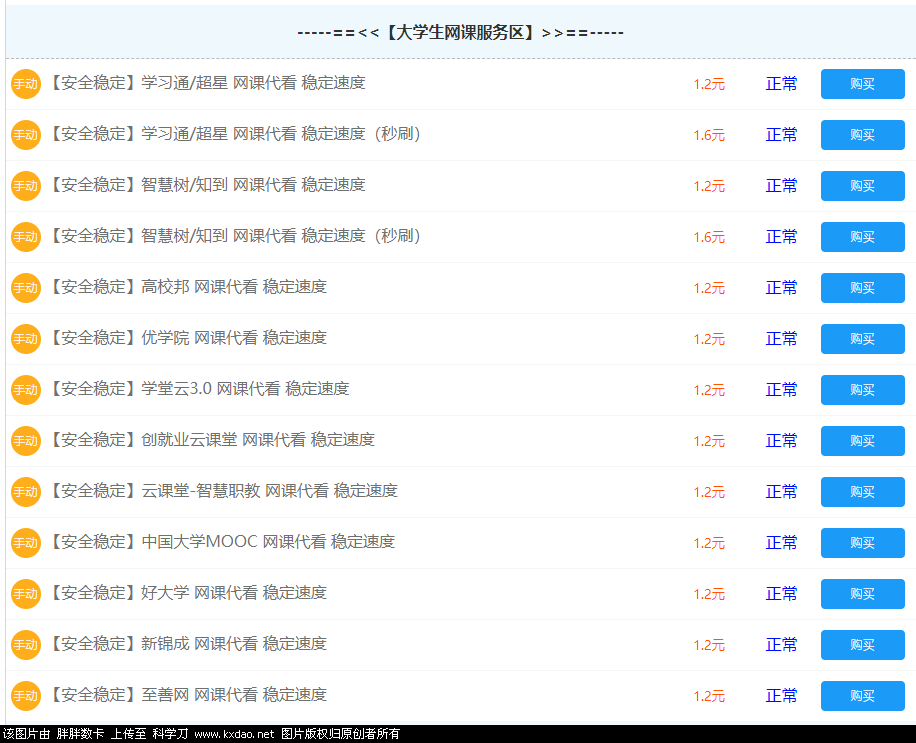Click 购买 for 至善网 网课代看
The width and height of the screenshot is (916, 743).
coord(862,696)
